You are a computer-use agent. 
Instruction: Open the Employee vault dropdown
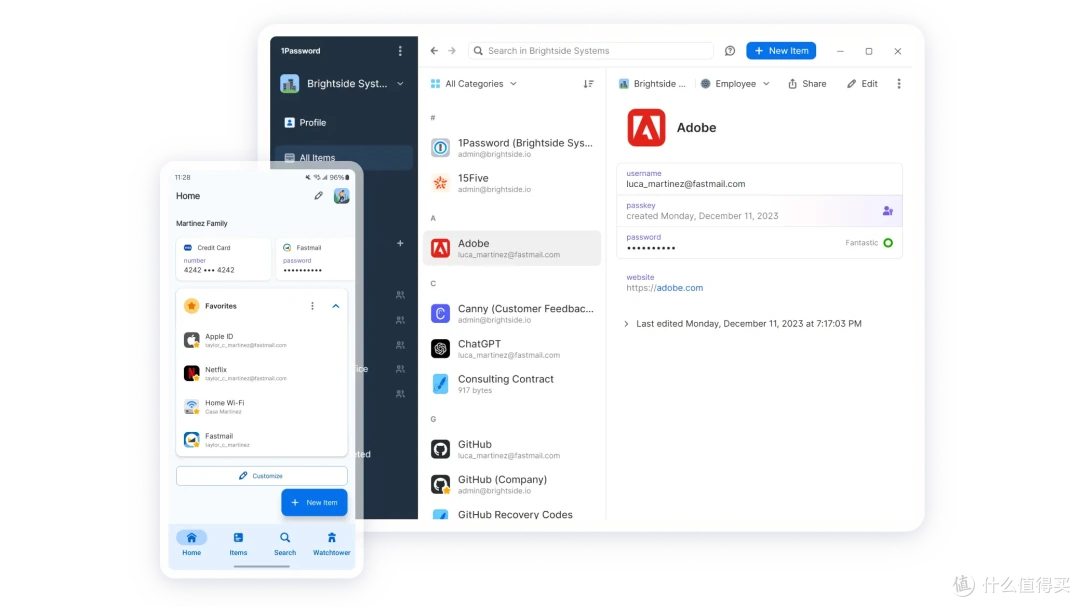pos(735,83)
